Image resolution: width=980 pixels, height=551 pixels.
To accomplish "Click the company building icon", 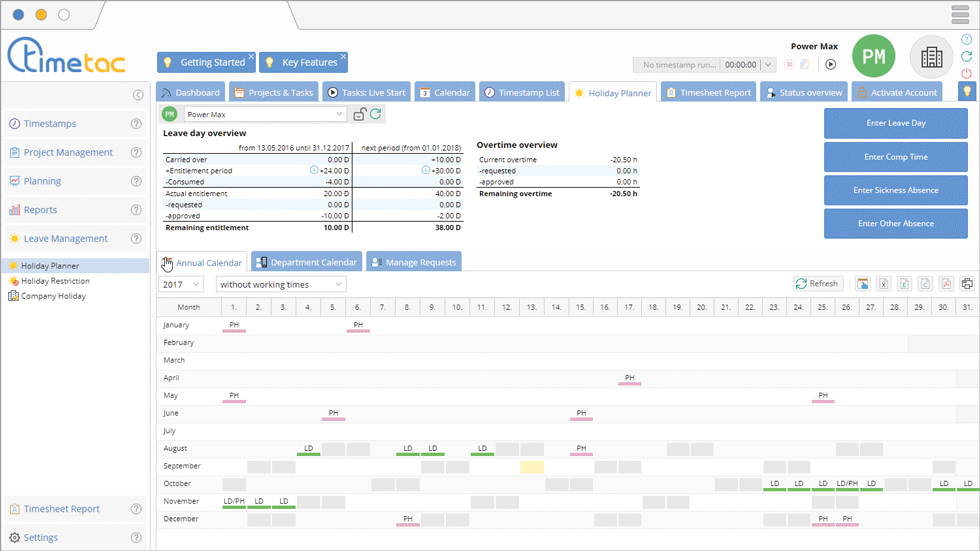I will coord(931,57).
